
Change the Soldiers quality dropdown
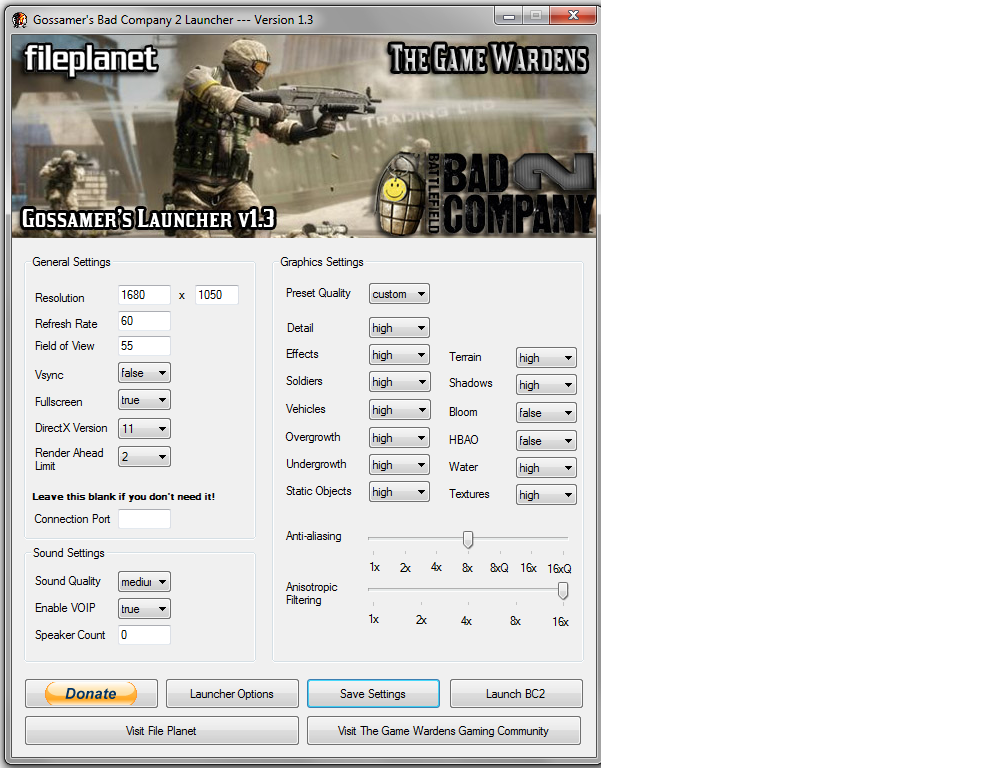399,382
